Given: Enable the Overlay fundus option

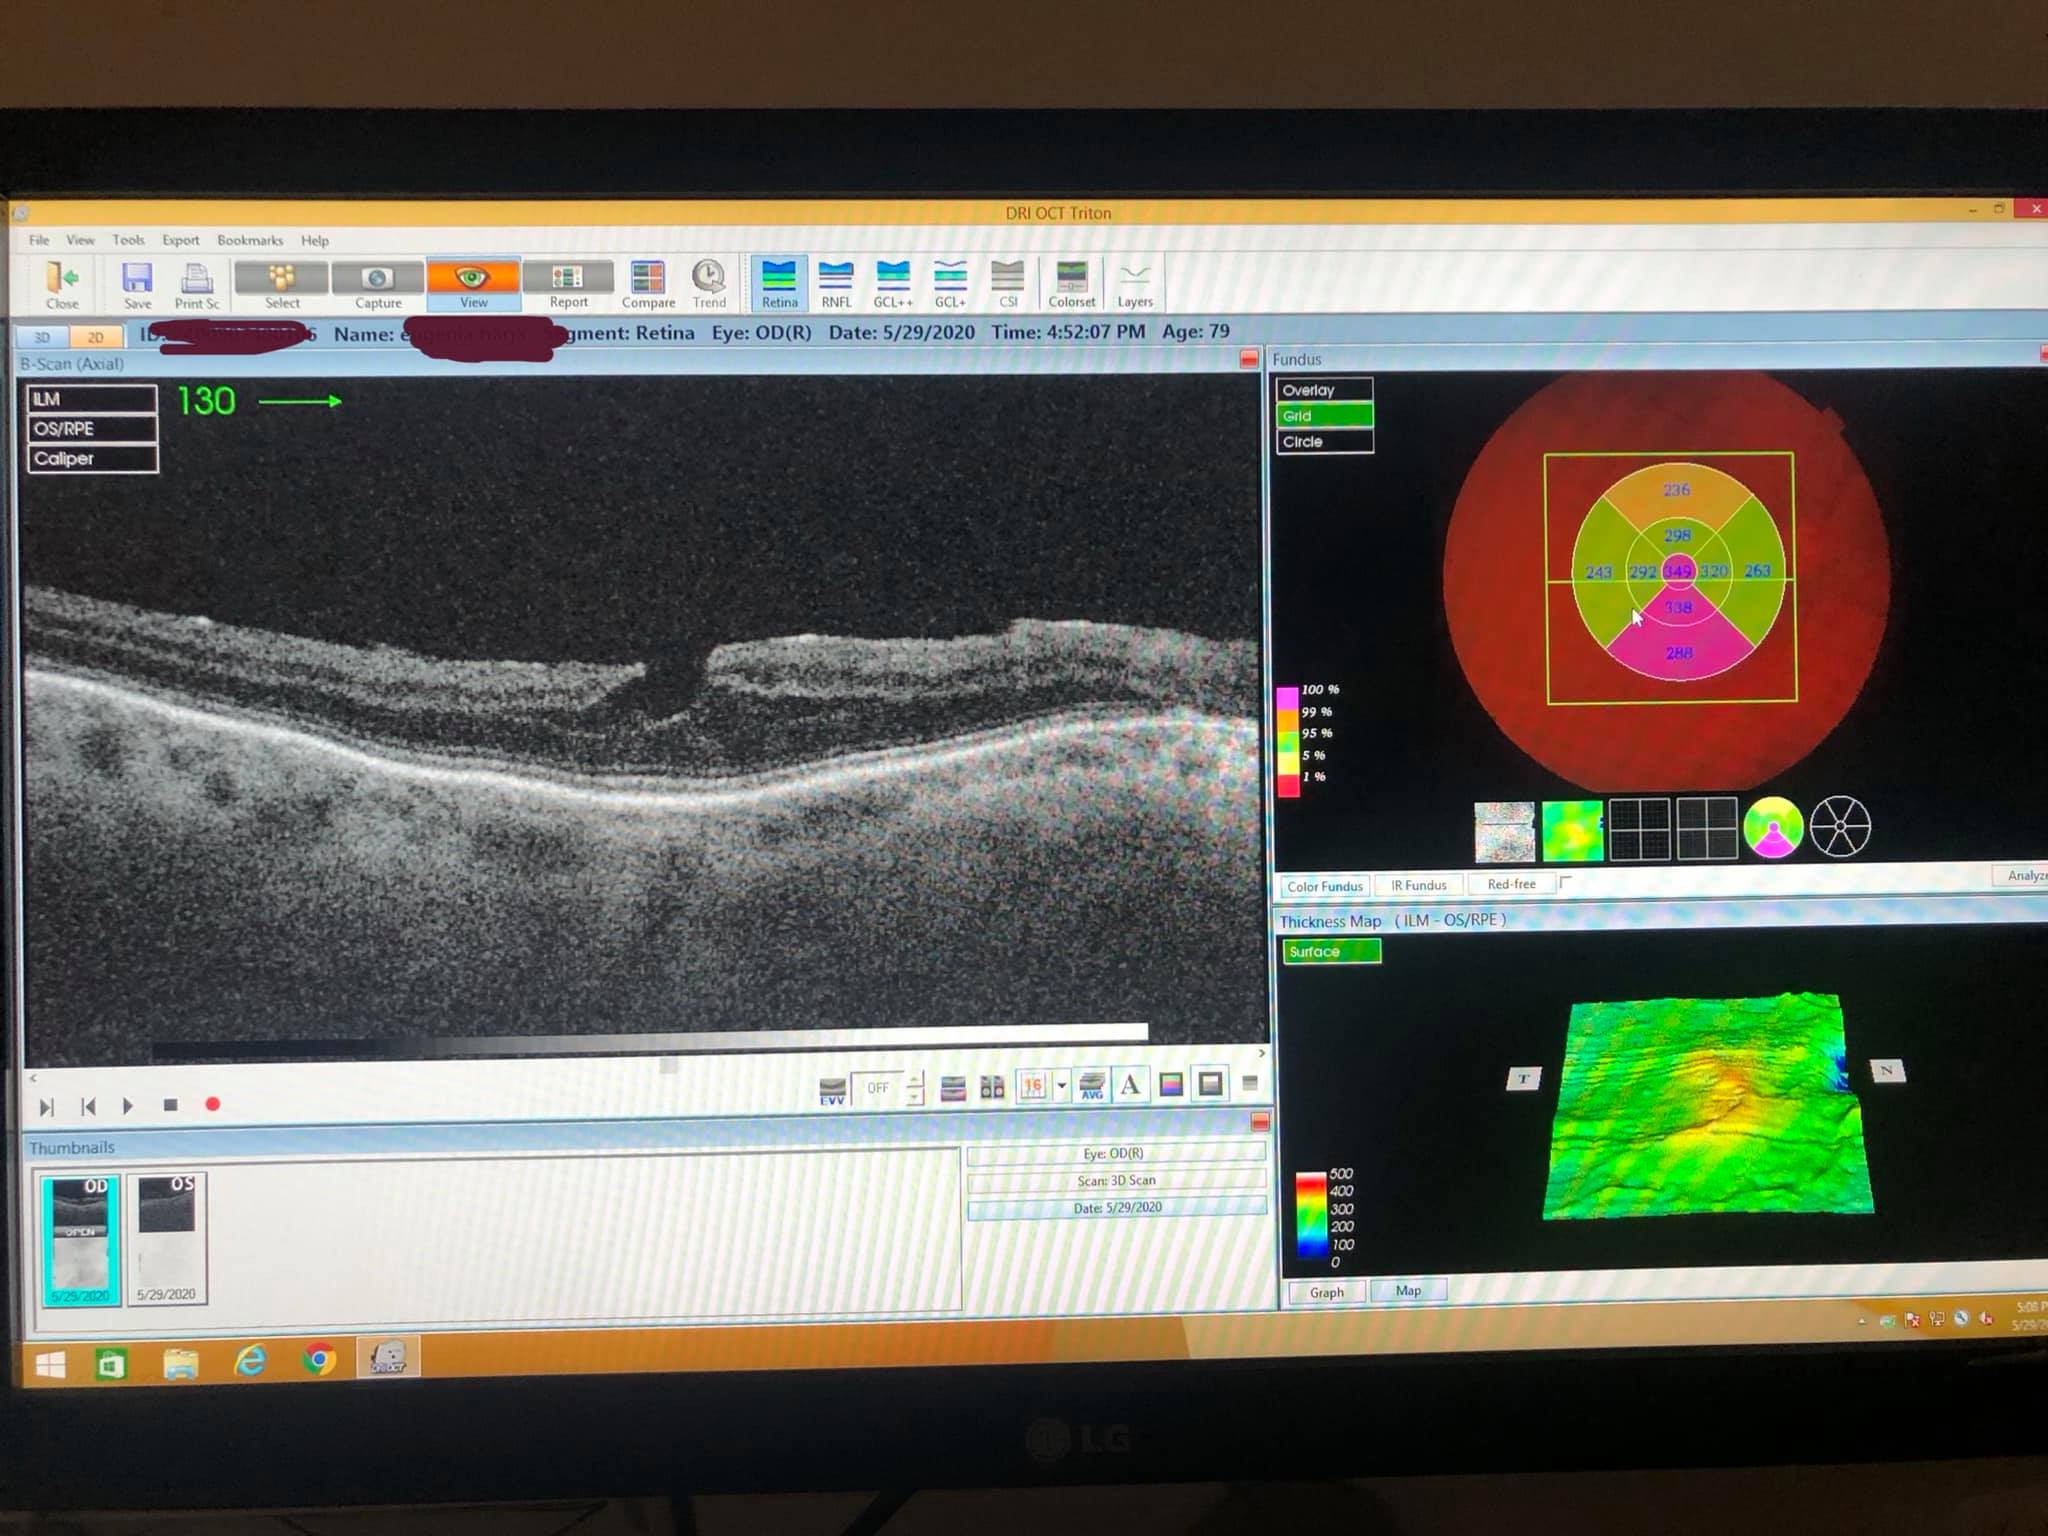Looking at the screenshot, I should 1324,390.
